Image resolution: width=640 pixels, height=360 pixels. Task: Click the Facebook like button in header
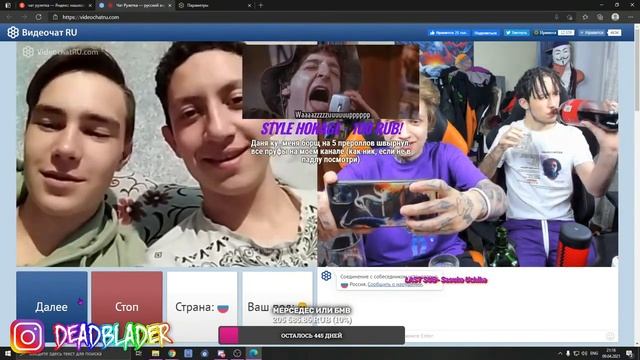point(448,33)
